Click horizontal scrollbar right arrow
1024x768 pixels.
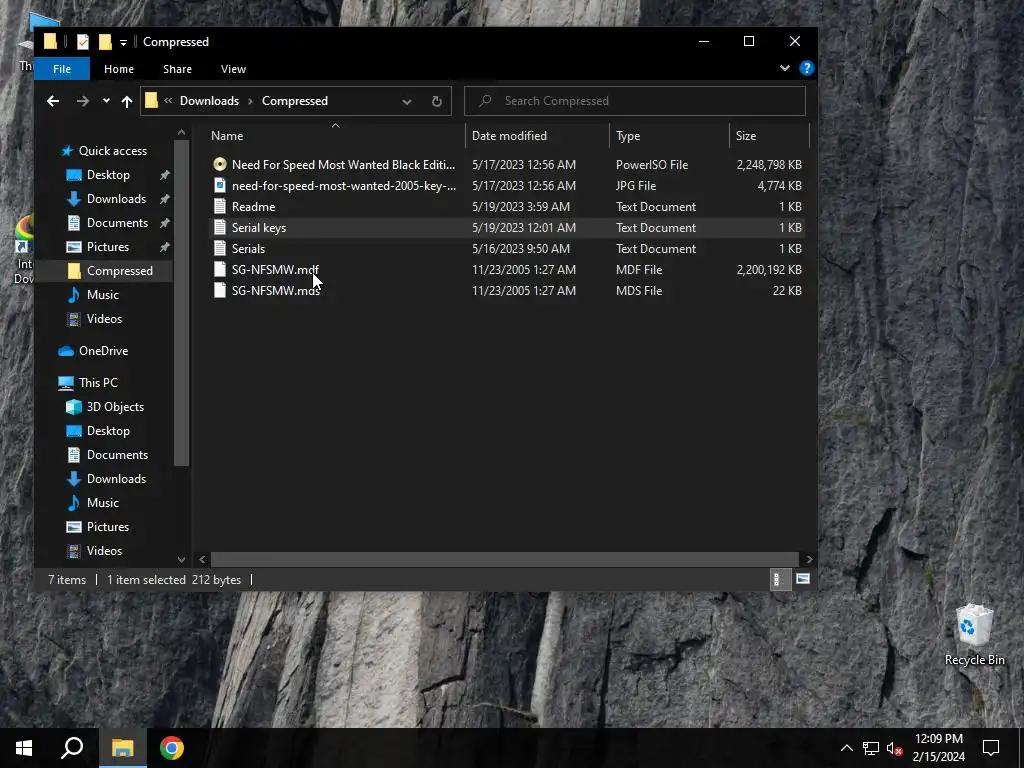pyautogui.click(x=810, y=559)
